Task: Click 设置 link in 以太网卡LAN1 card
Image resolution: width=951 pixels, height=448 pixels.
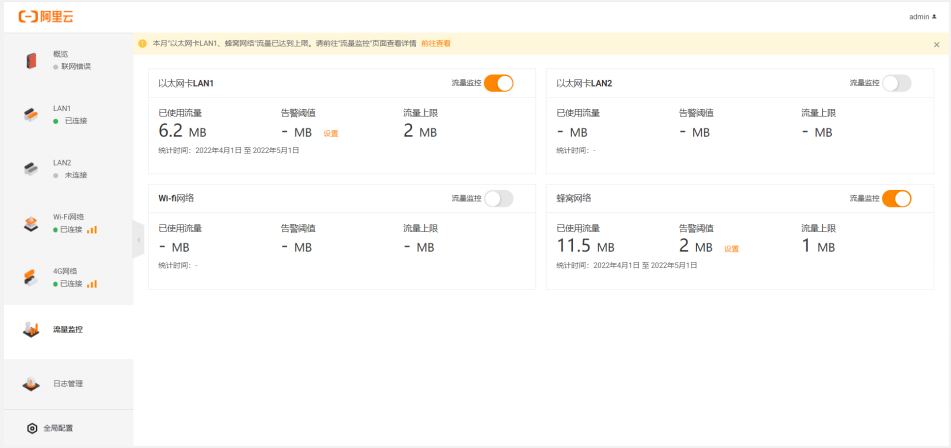Action: tap(331, 133)
